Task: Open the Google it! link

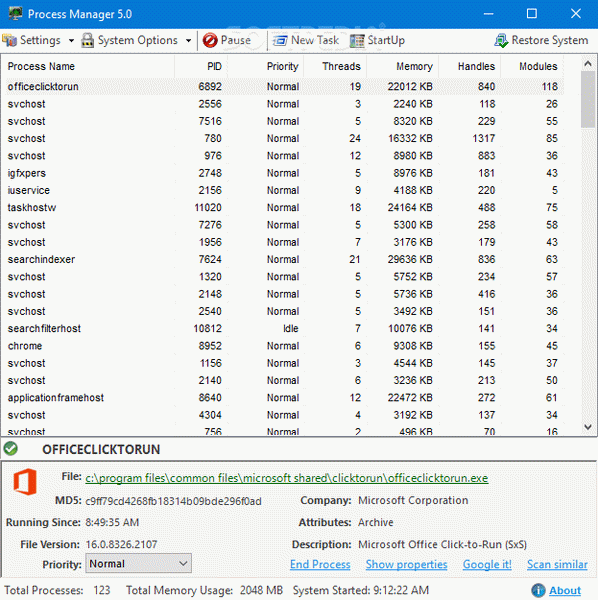Action: coord(487,564)
